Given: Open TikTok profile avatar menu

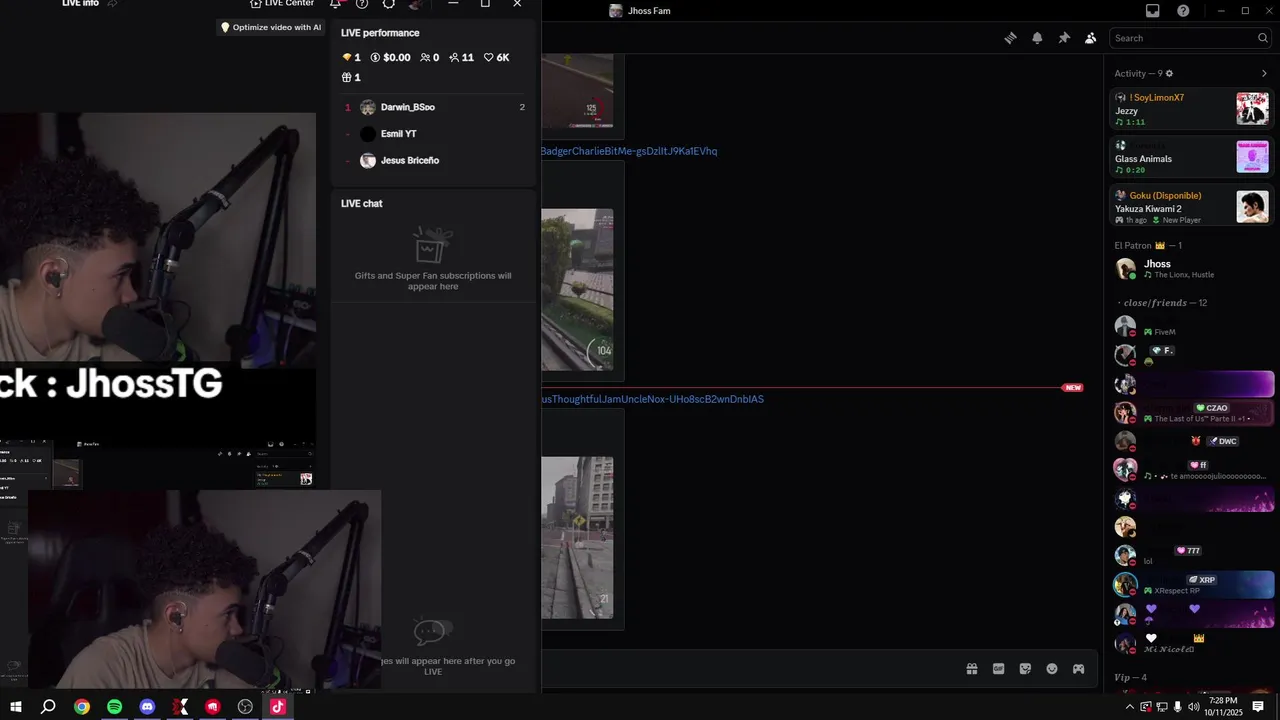Looking at the screenshot, I should [x=415, y=4].
